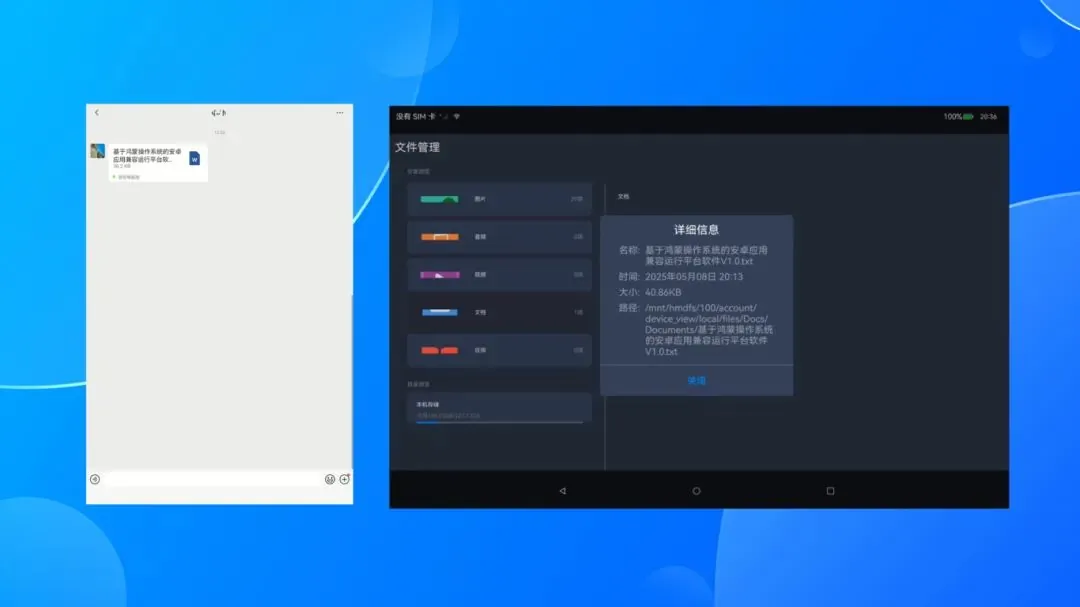Click the chat window's vertical scrollbar
This screenshot has width=1080, height=607.
point(352,381)
